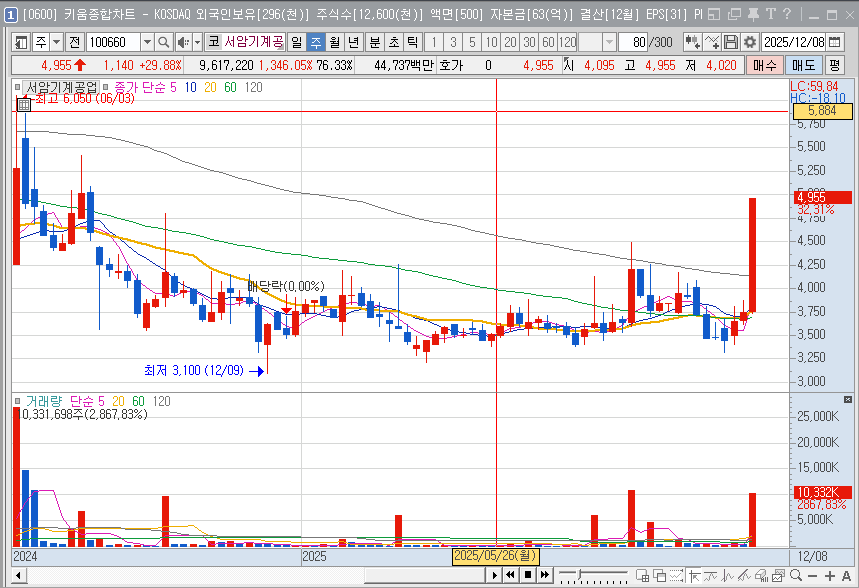The width and height of the screenshot is (859, 588).
Task: Open help question mark icon
Action: [787, 14]
